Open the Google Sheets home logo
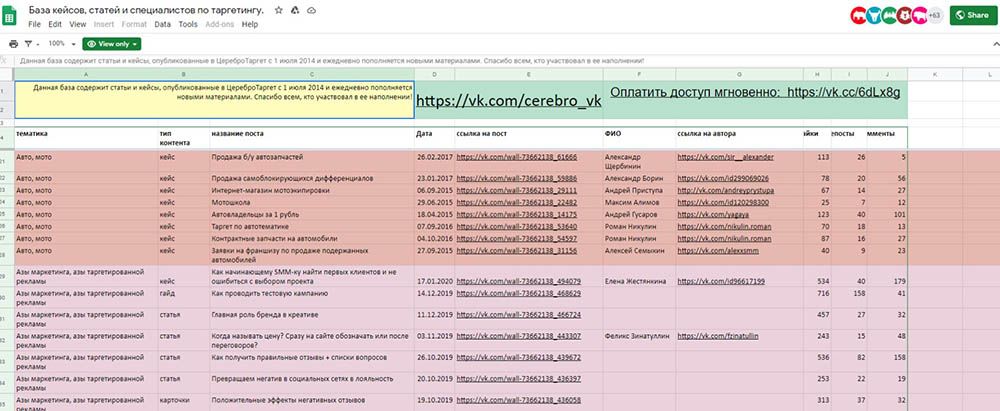1000x411 pixels. [10, 16]
